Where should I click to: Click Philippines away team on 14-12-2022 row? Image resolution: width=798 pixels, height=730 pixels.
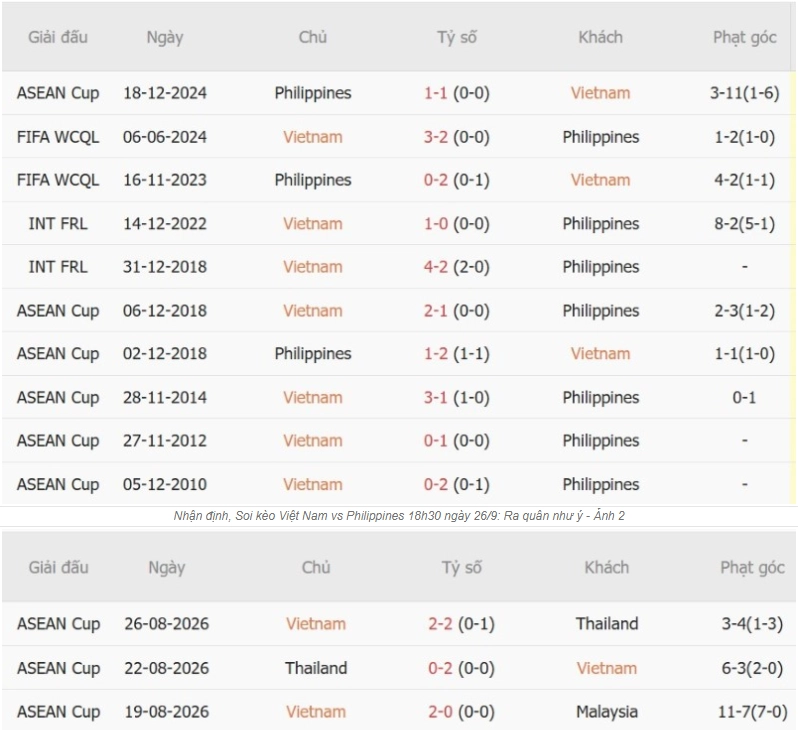click(601, 224)
